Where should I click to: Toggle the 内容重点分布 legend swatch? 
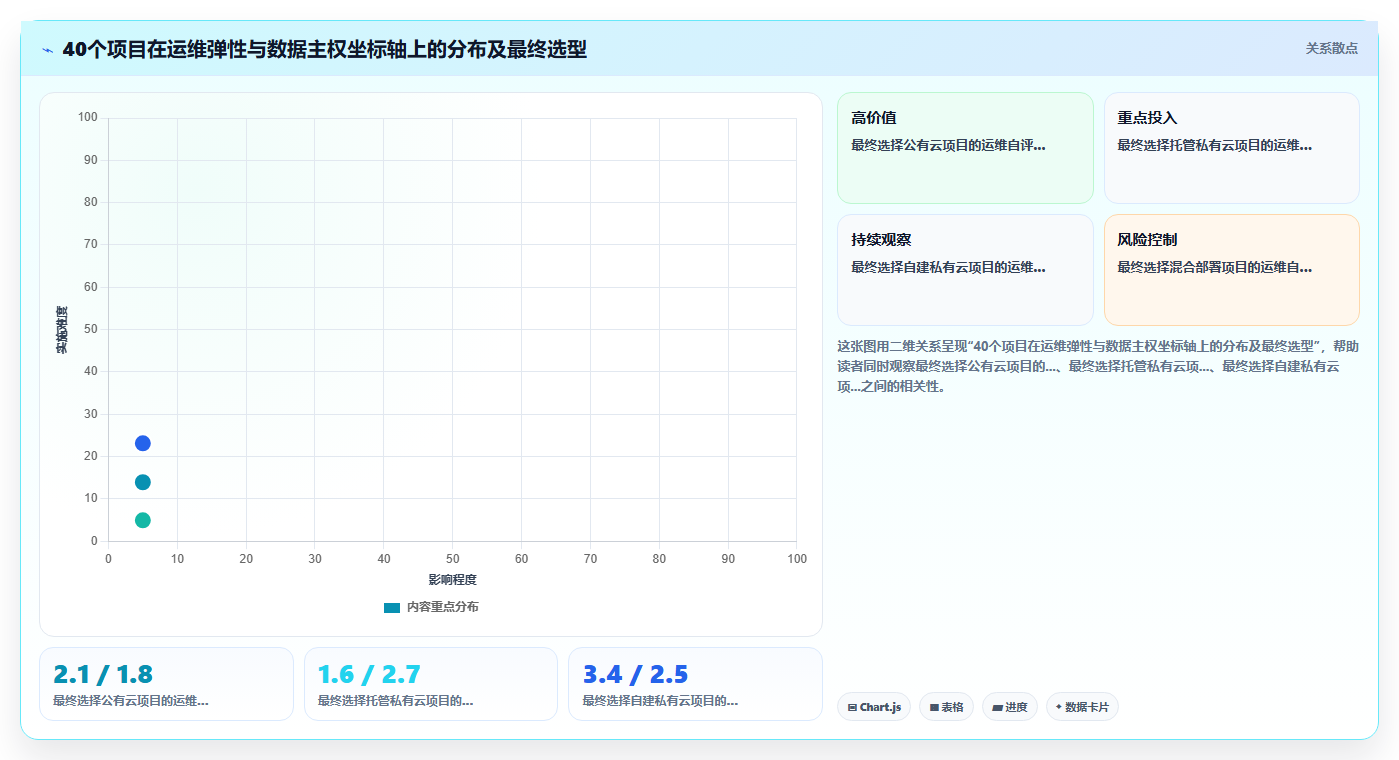pyautogui.click(x=392, y=607)
